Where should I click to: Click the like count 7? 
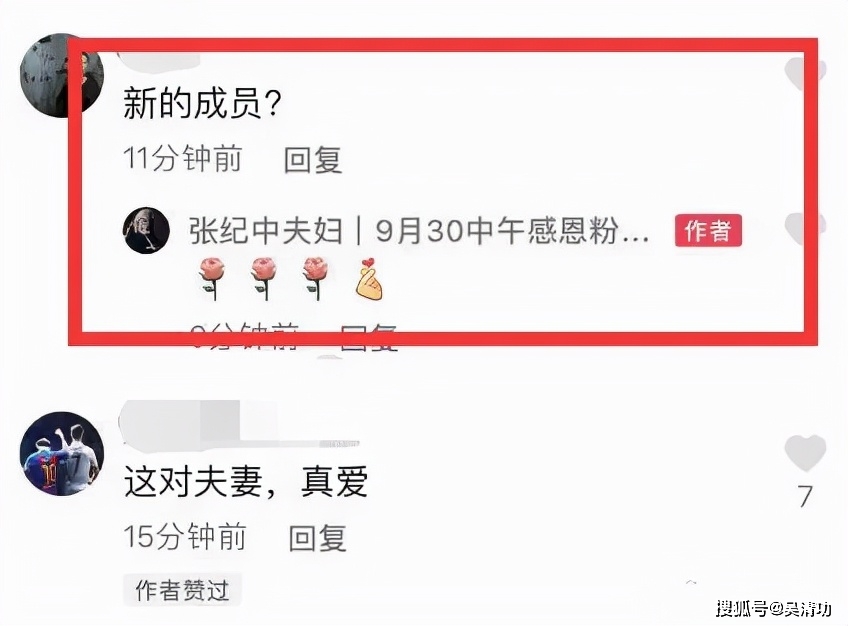coord(805,496)
